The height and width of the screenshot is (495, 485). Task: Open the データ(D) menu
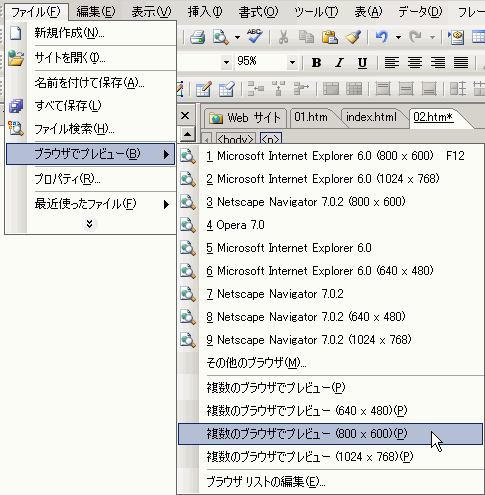[x=420, y=12]
